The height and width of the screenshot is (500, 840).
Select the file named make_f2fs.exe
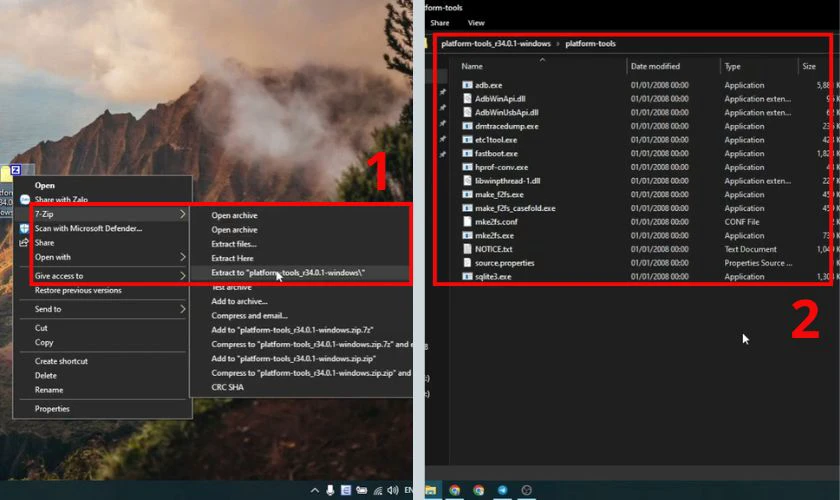[499, 195]
